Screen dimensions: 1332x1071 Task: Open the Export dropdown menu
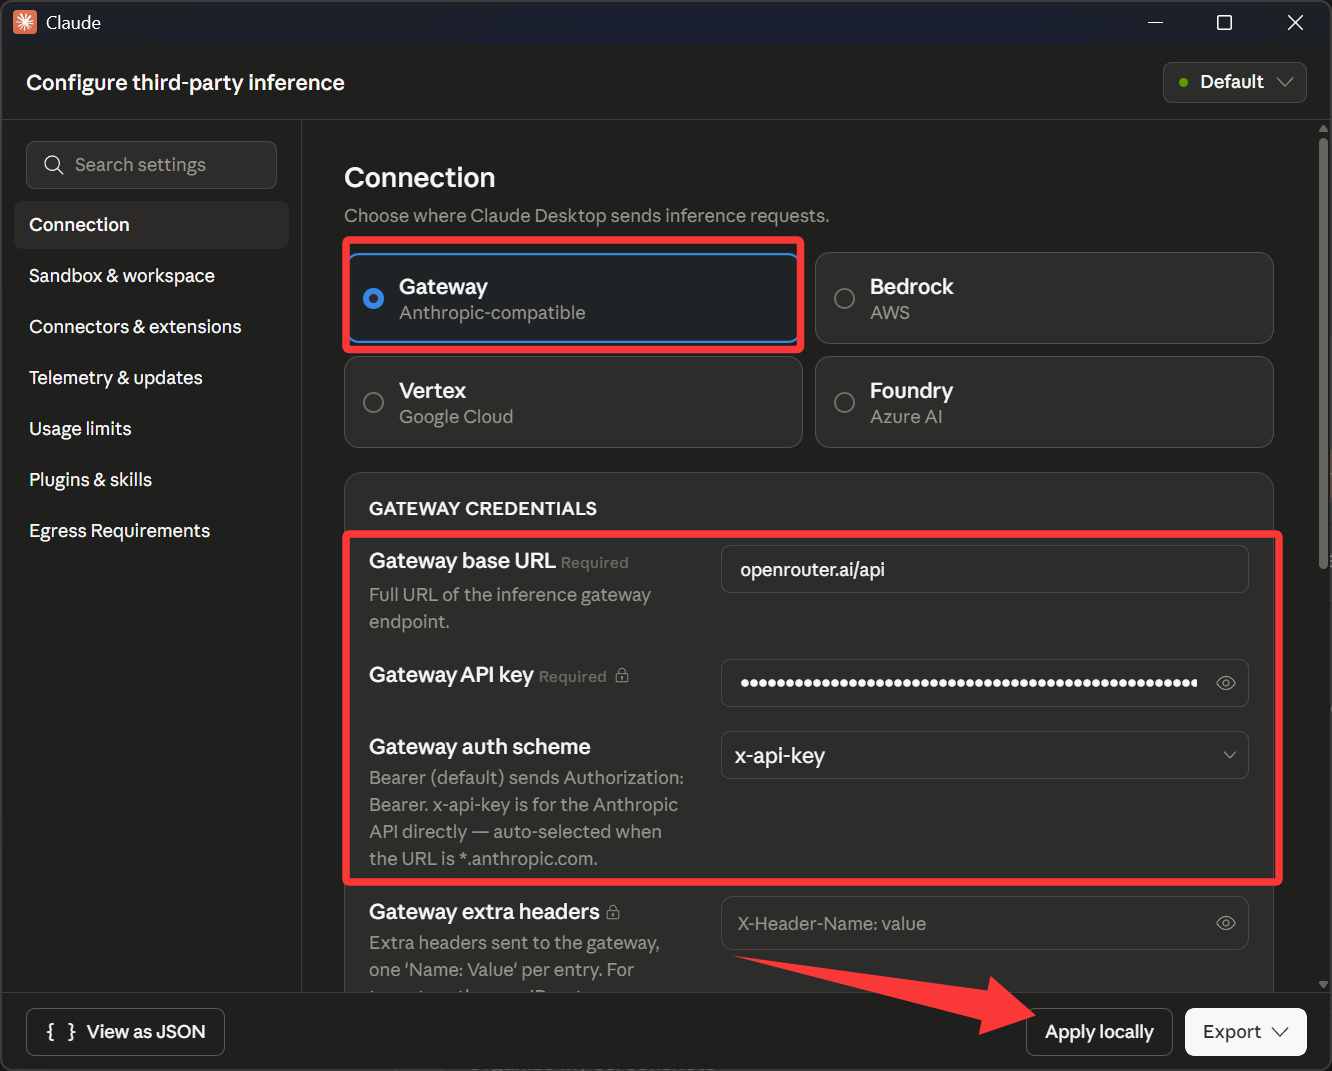tap(1245, 1032)
